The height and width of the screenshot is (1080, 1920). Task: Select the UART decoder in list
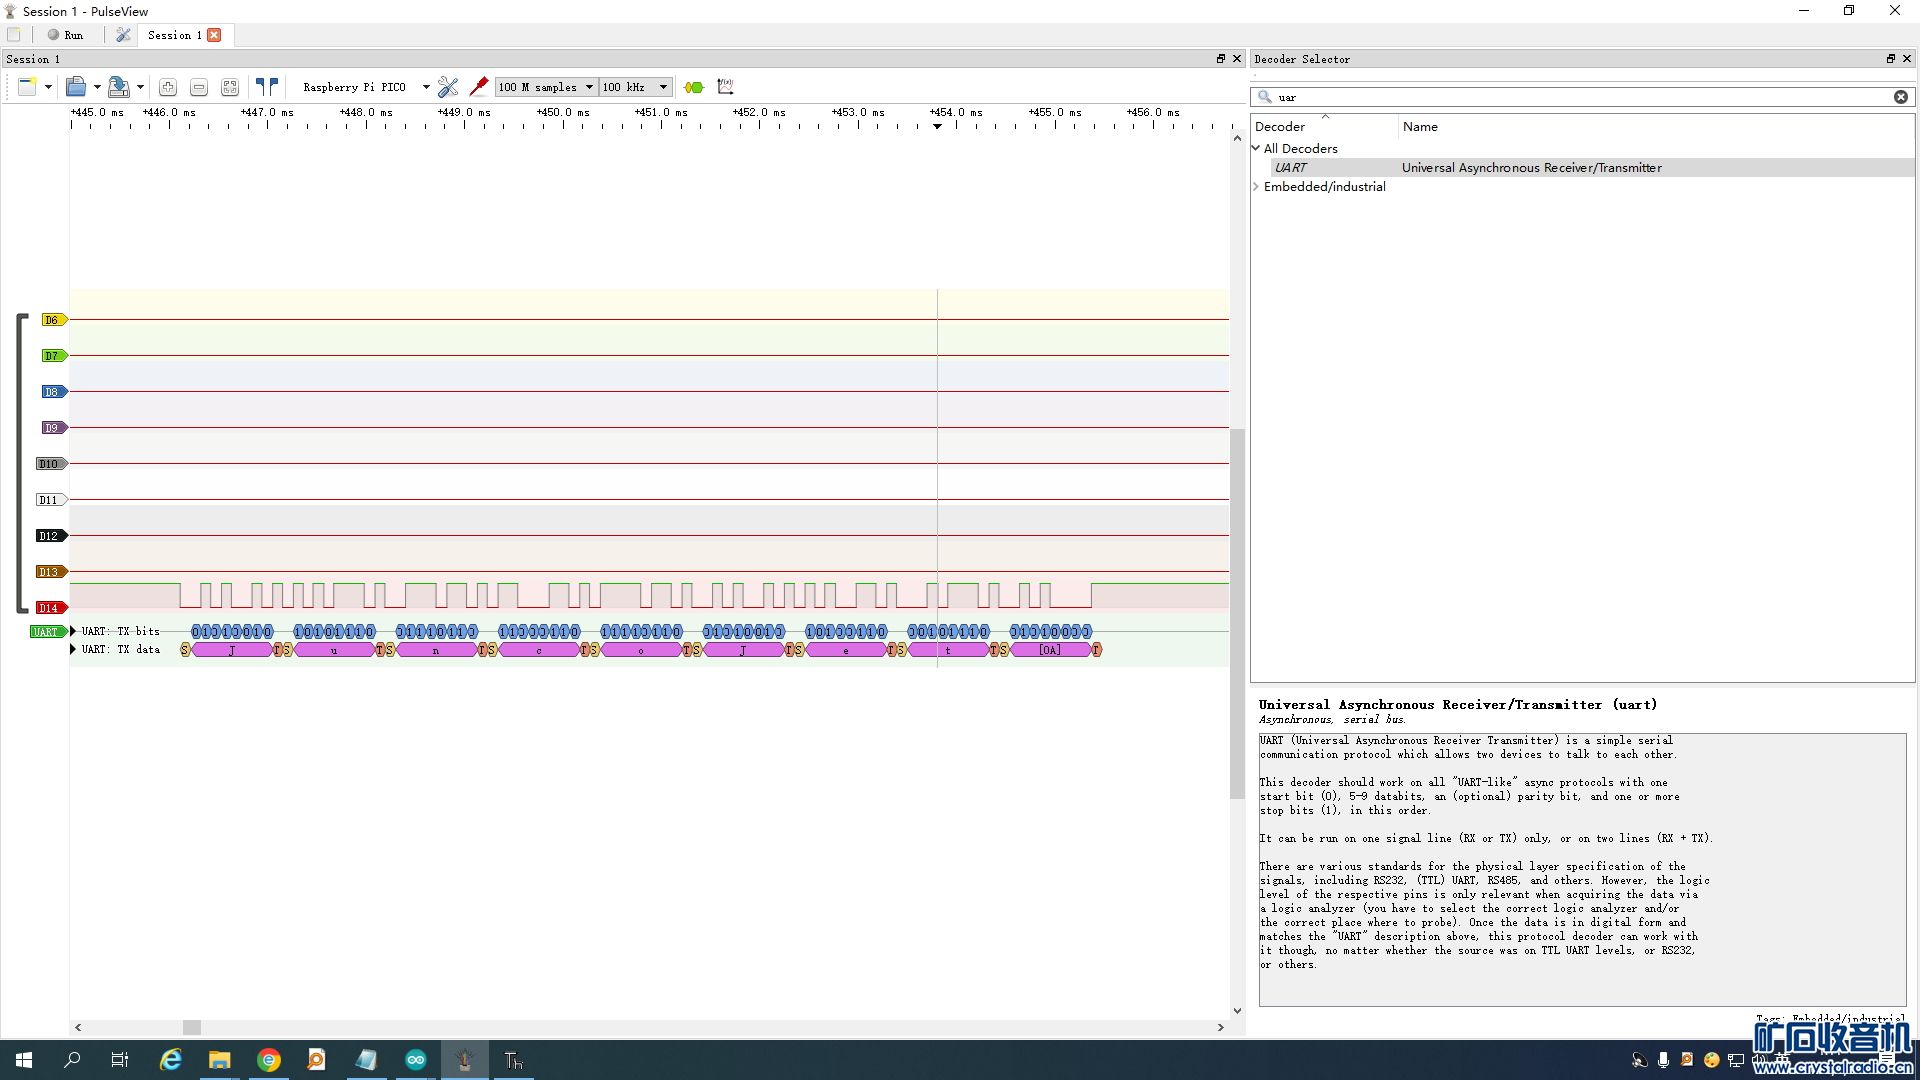1291,168
